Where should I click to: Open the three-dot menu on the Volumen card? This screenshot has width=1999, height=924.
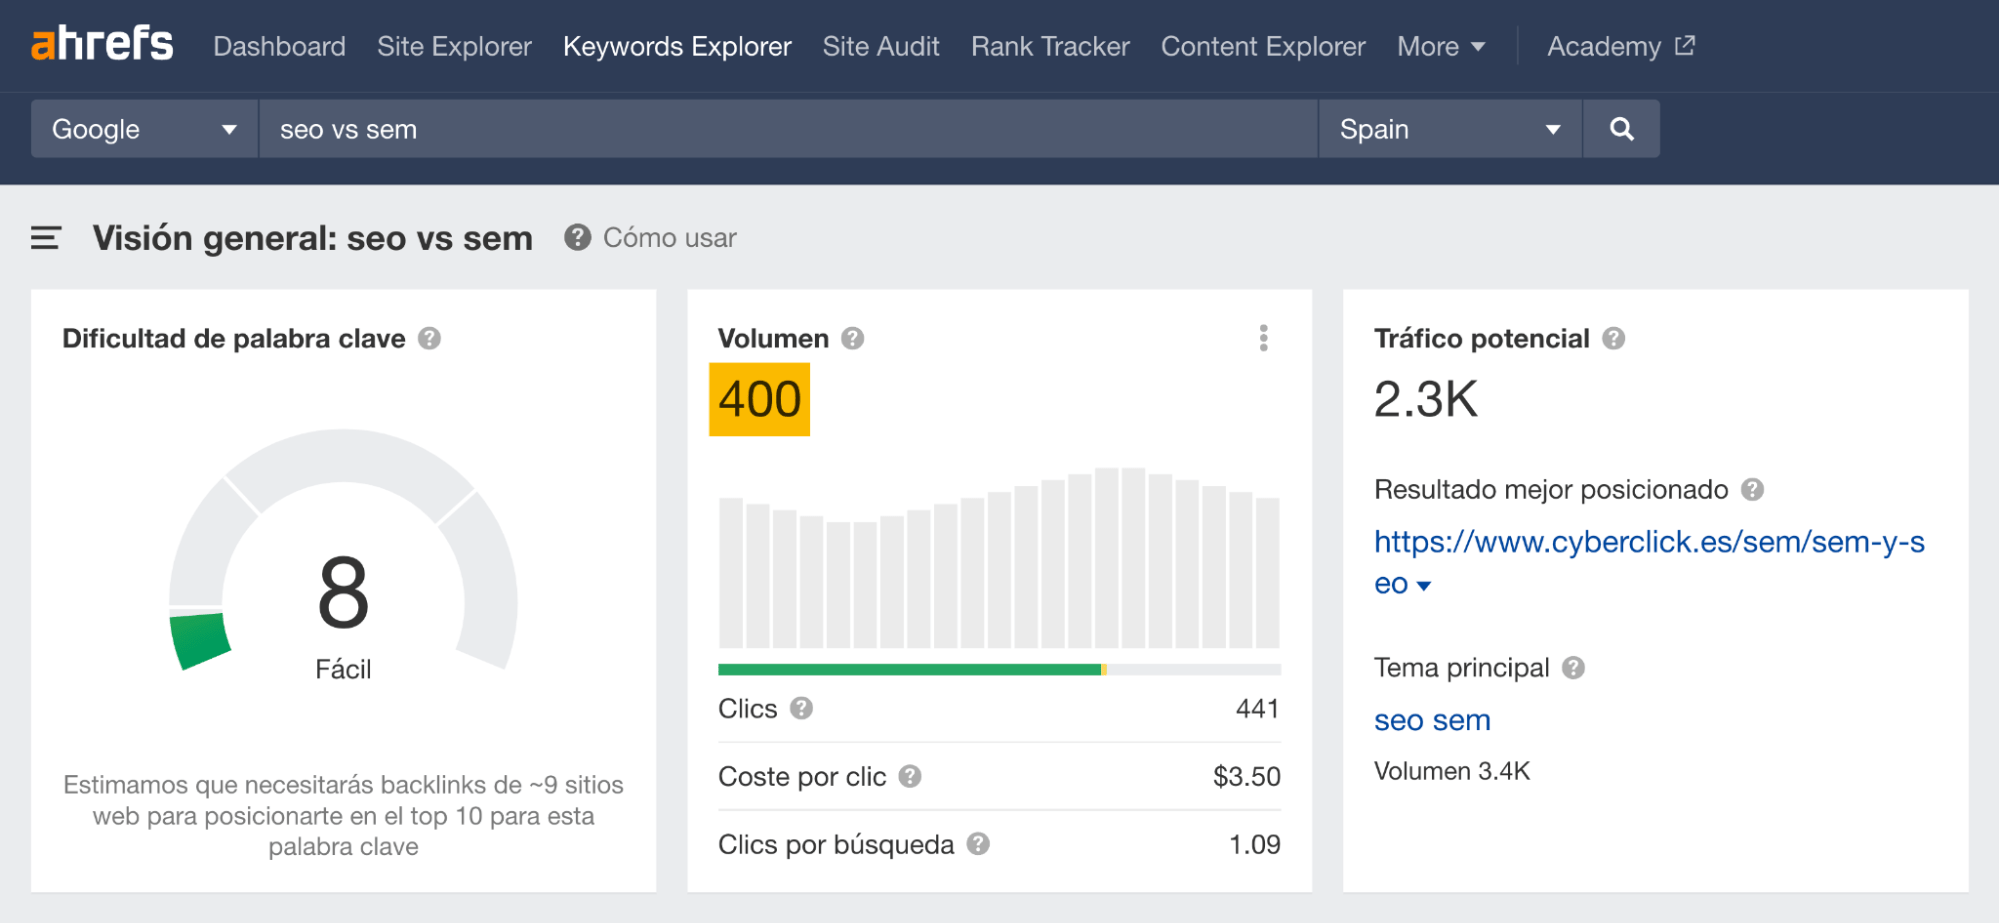tap(1264, 338)
